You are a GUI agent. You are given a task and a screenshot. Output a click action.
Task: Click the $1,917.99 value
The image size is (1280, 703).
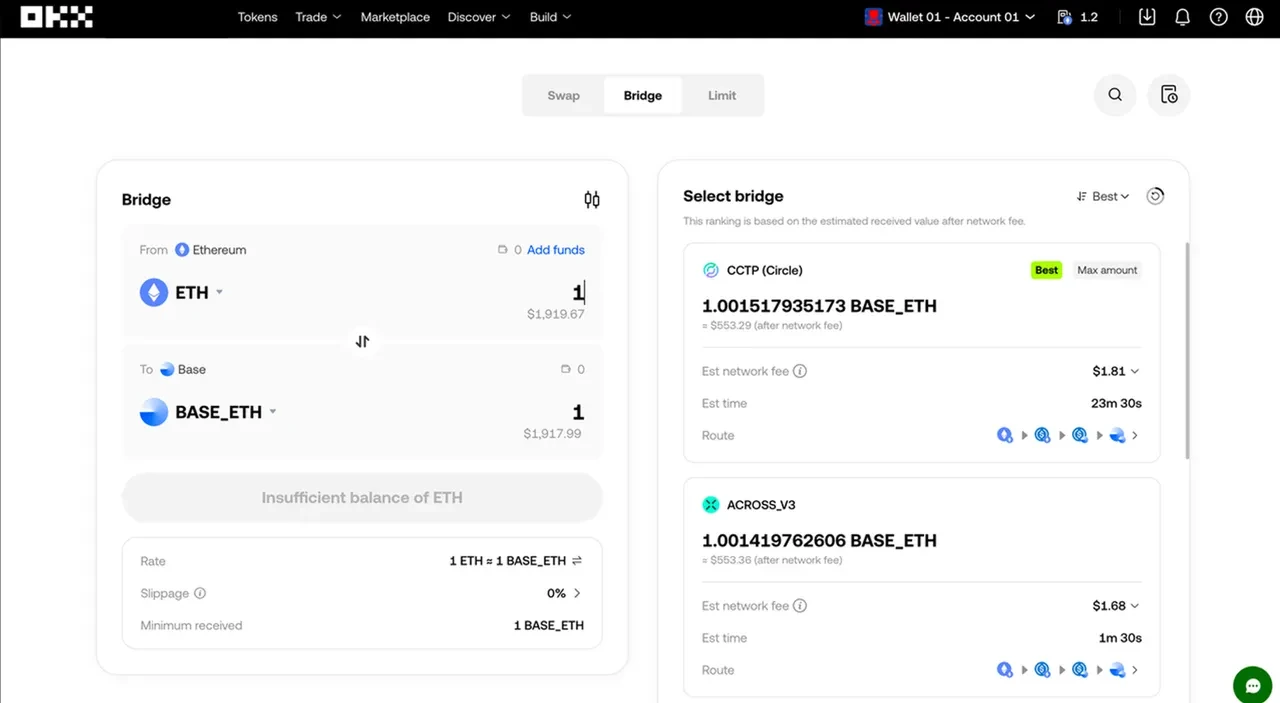[552, 434]
